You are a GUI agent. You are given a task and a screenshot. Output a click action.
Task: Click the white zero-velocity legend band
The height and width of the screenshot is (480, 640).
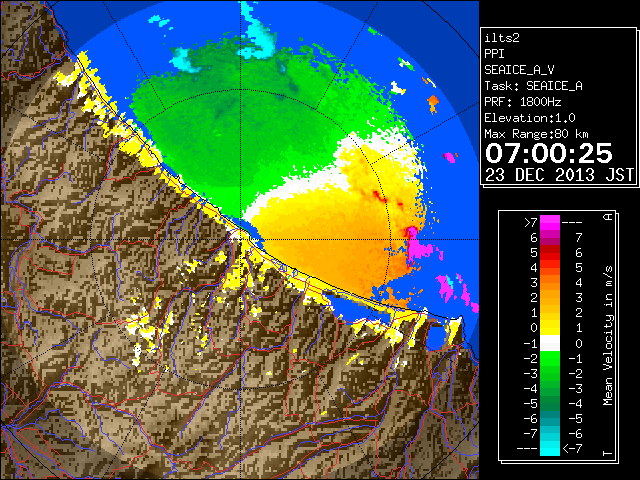point(550,344)
